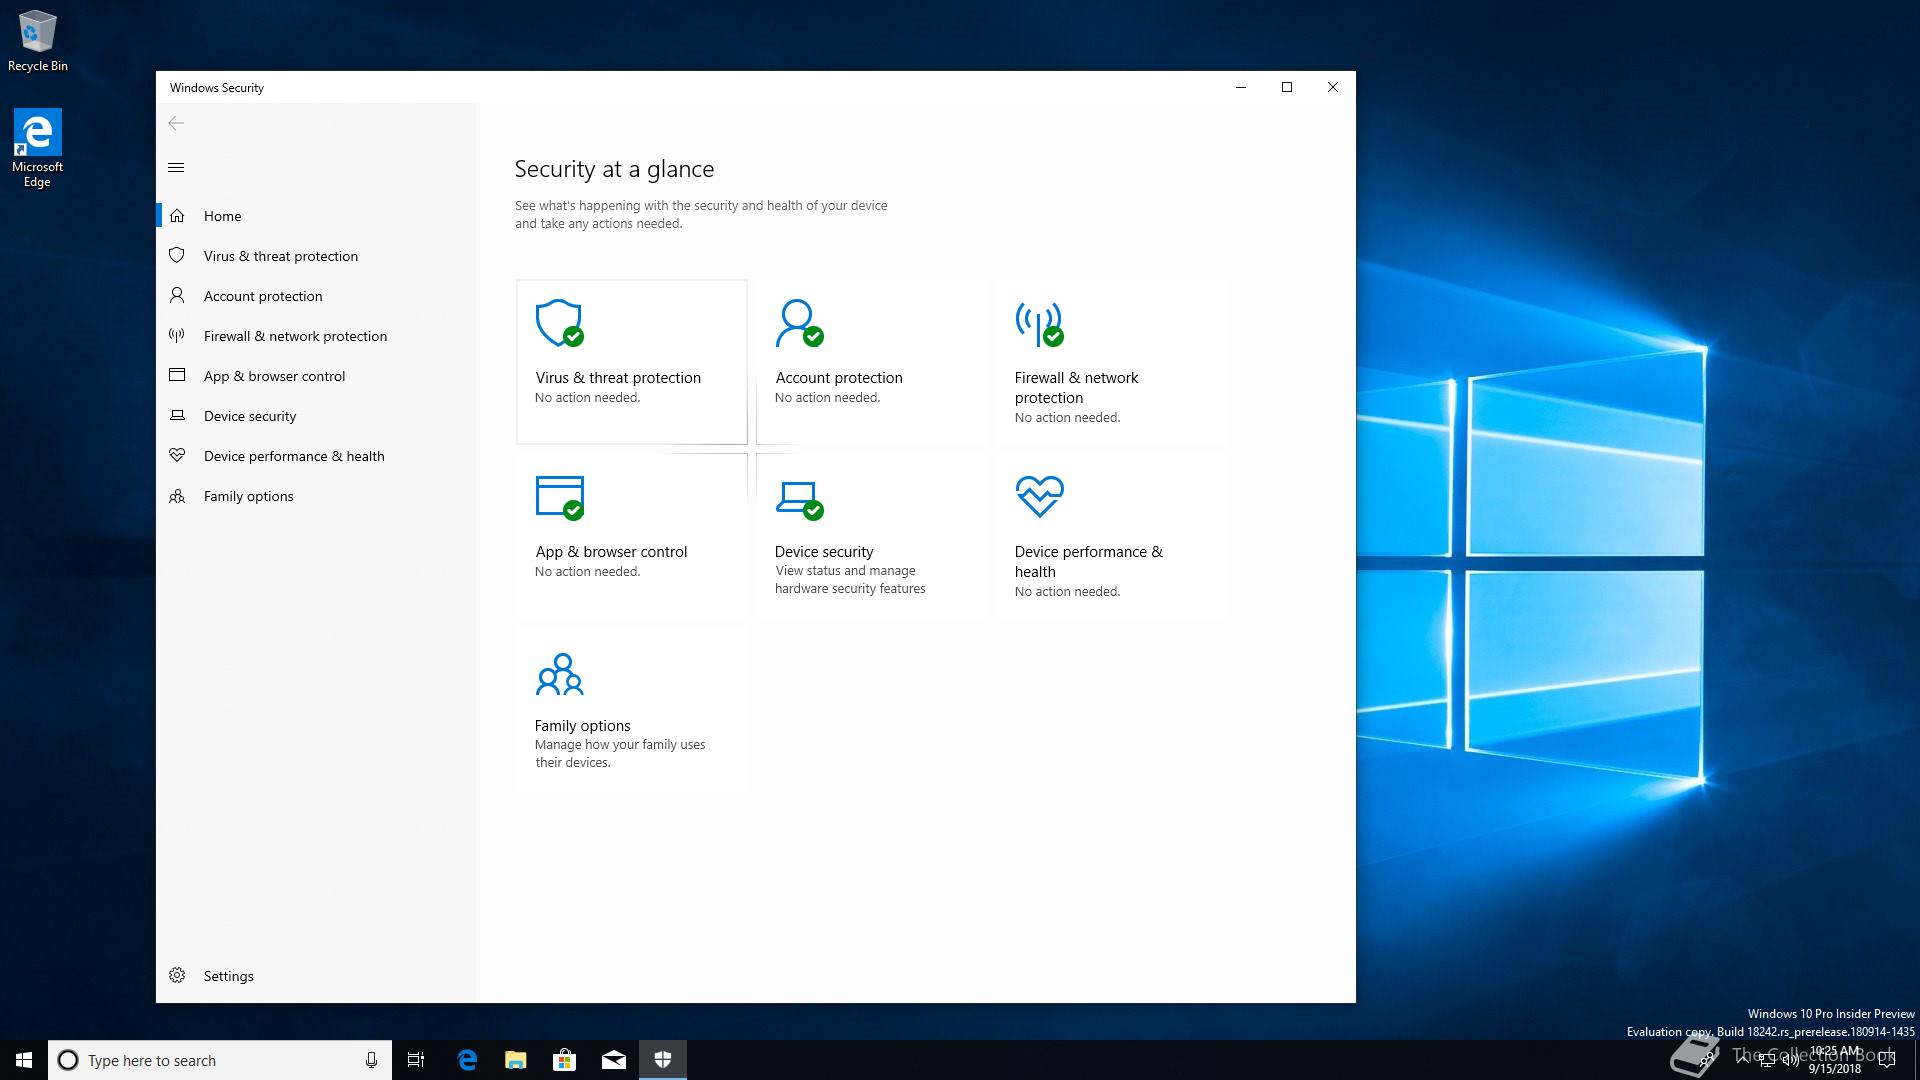Click the App & browser window icon in sidebar
The width and height of the screenshot is (1920, 1080).
177,376
